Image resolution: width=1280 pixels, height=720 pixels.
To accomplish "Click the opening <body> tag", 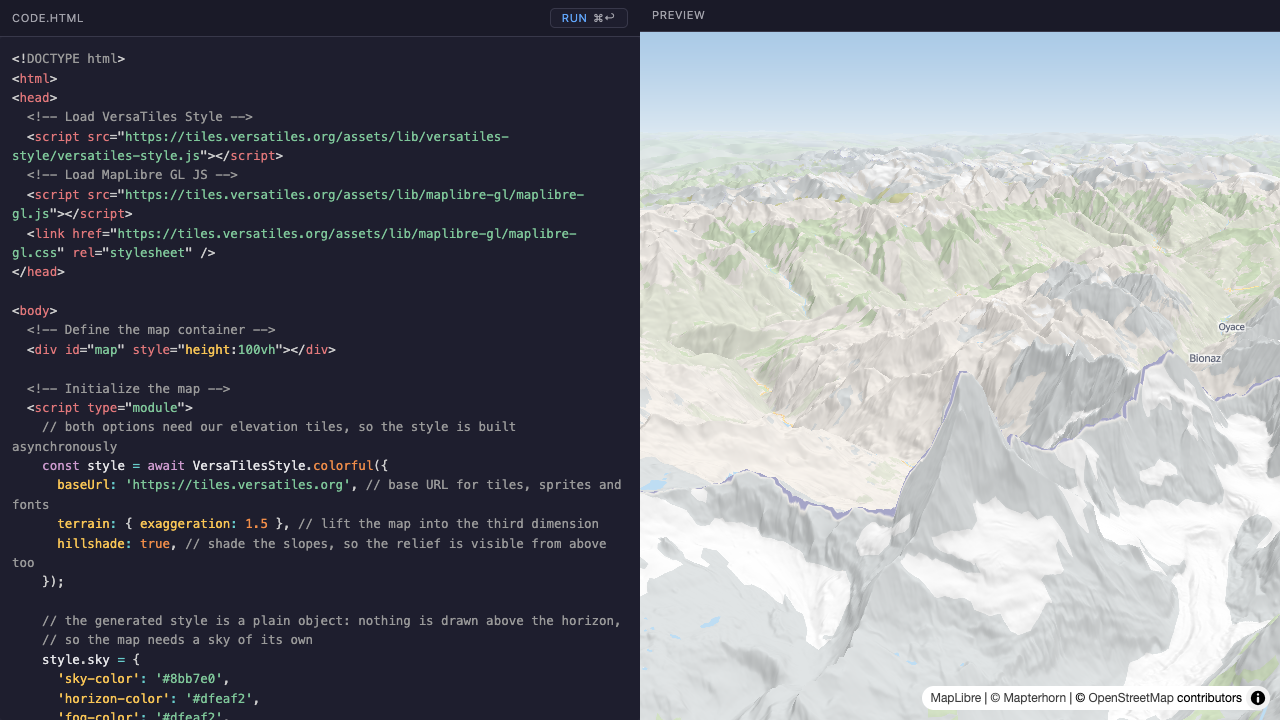I will [x=34, y=311].
